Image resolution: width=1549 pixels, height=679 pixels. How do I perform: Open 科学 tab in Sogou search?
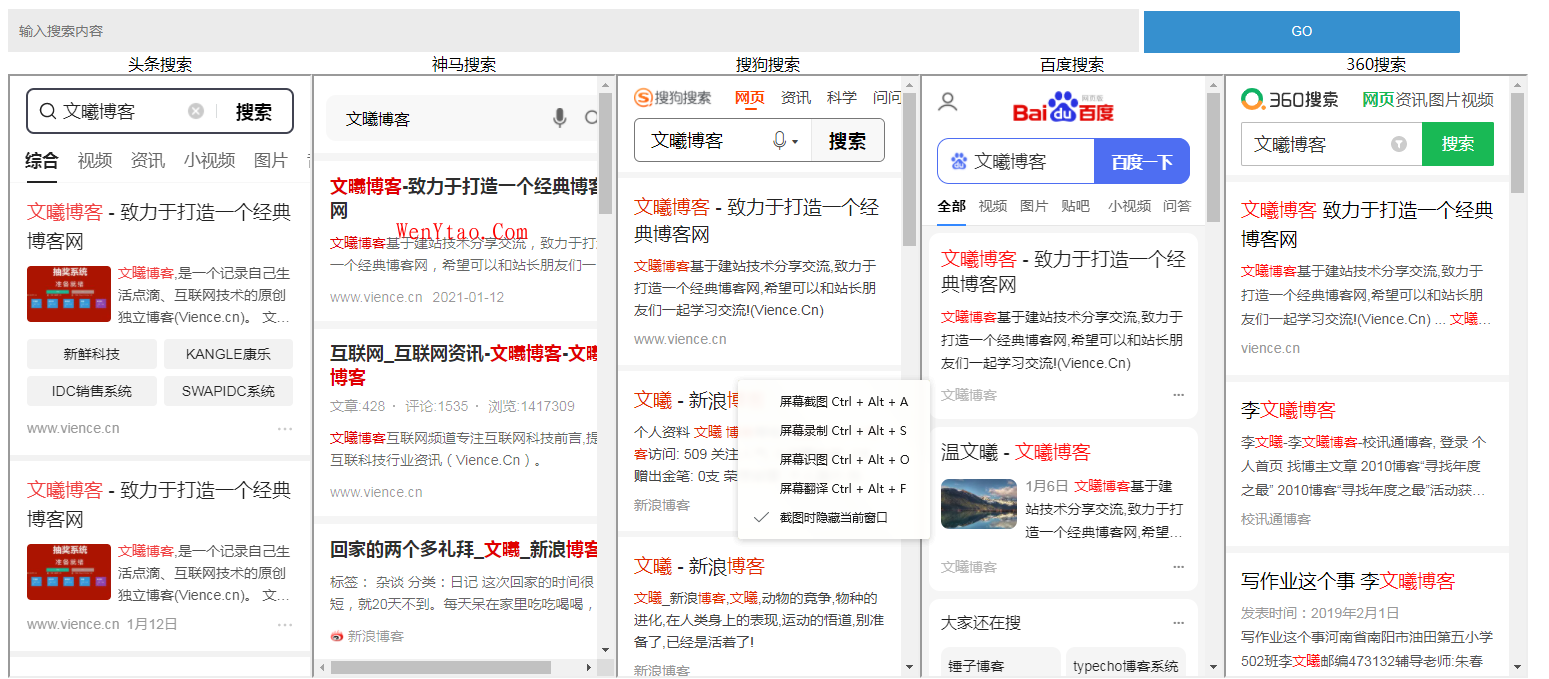click(842, 97)
